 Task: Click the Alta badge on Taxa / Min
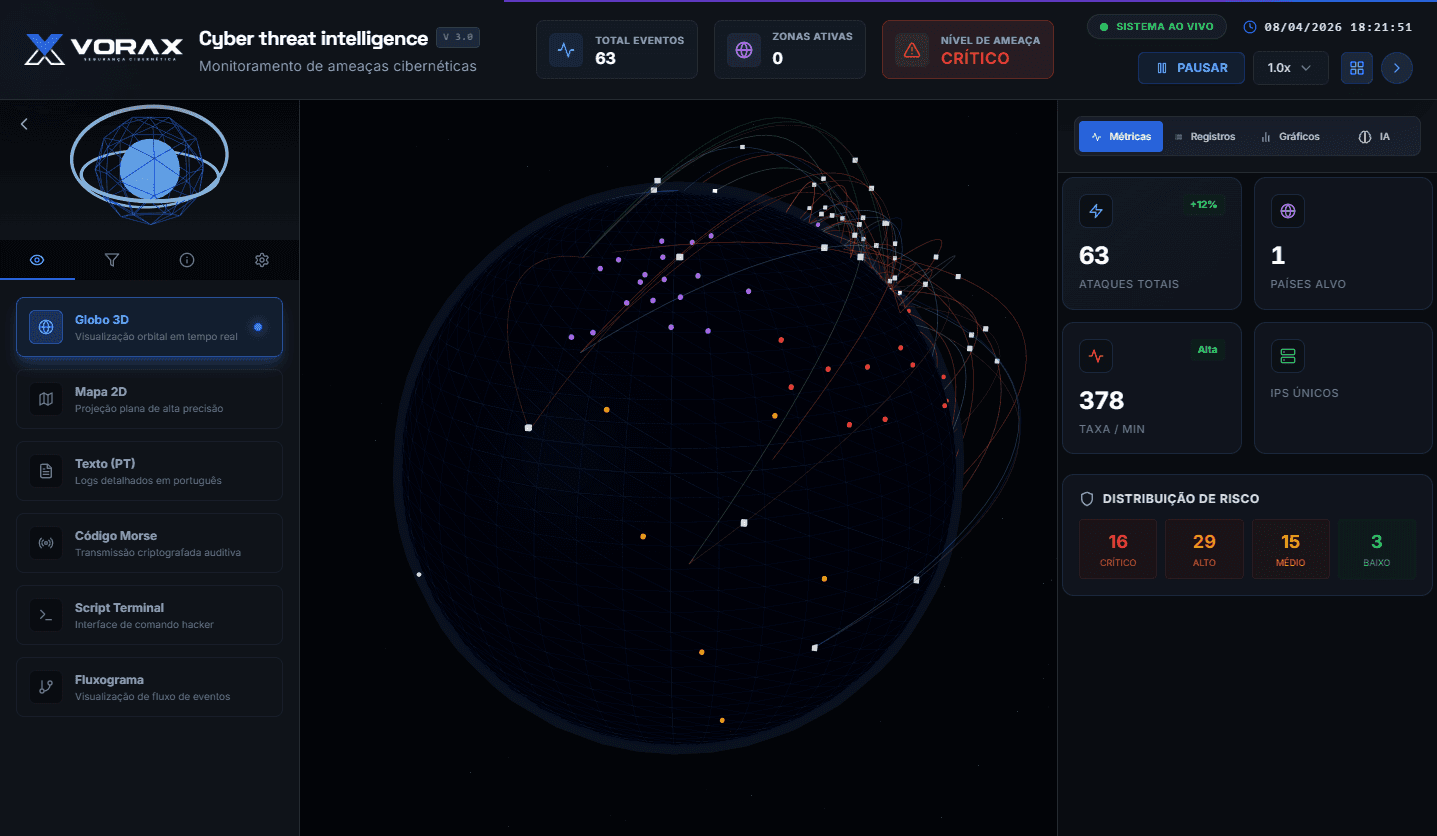coord(1207,349)
